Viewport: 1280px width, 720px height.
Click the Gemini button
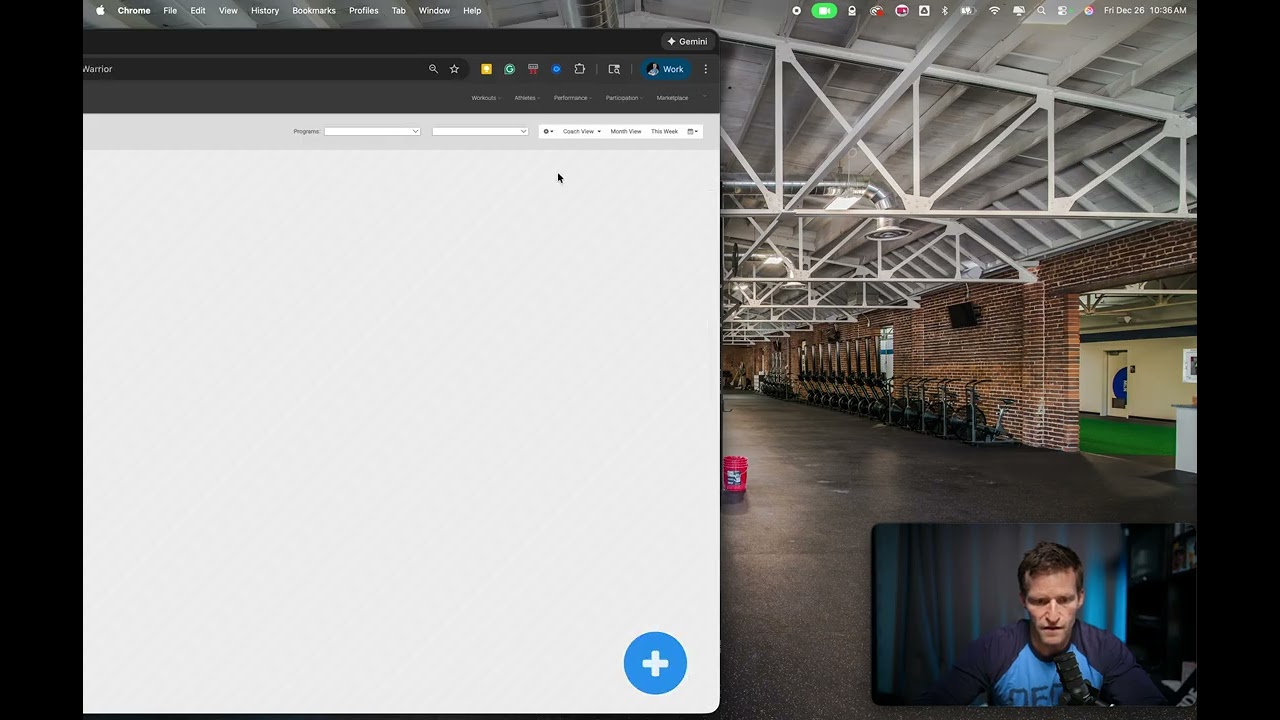pos(687,41)
